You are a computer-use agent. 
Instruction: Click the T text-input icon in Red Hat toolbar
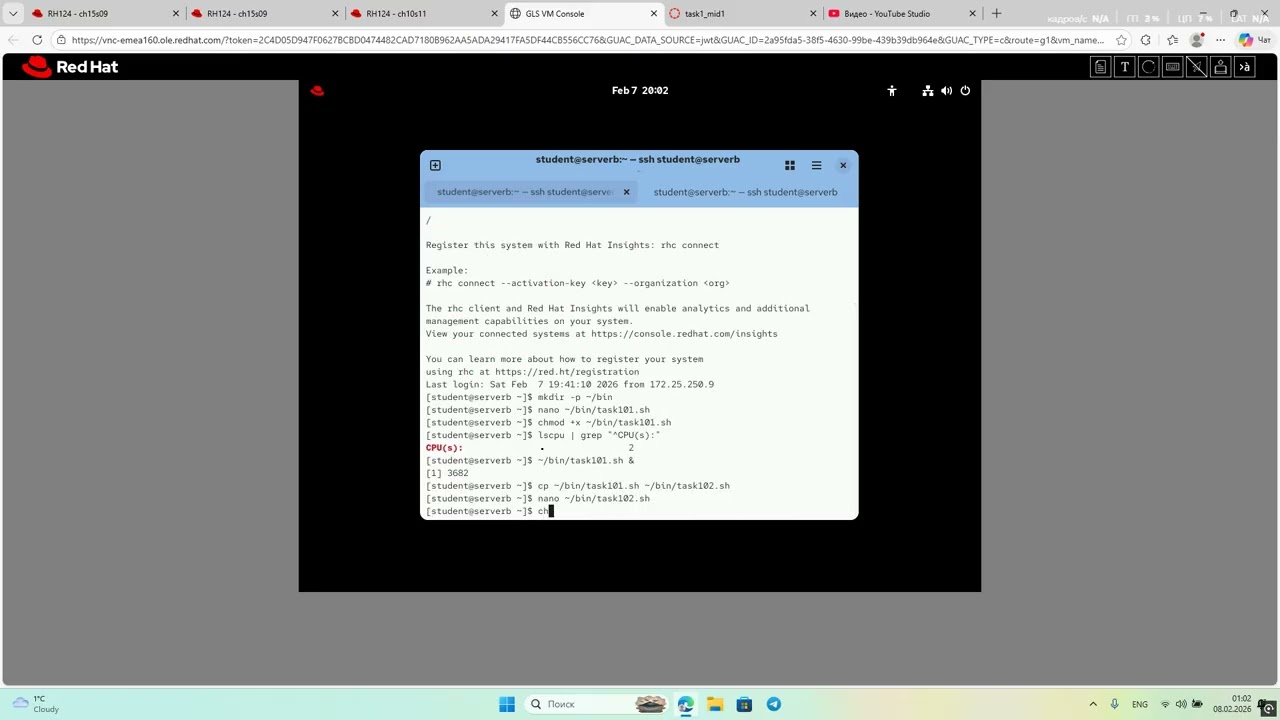click(1125, 67)
